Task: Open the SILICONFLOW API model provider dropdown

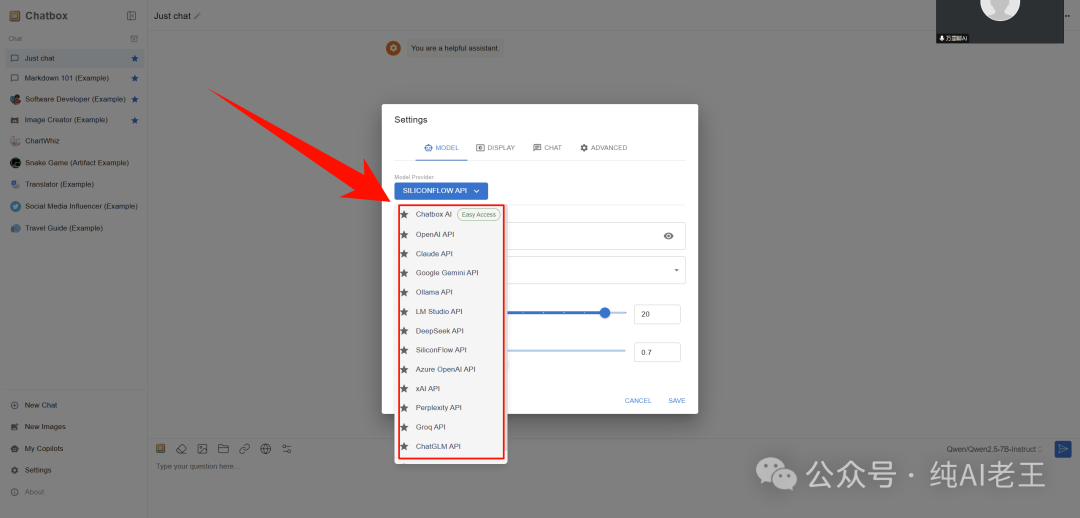Action: point(441,191)
